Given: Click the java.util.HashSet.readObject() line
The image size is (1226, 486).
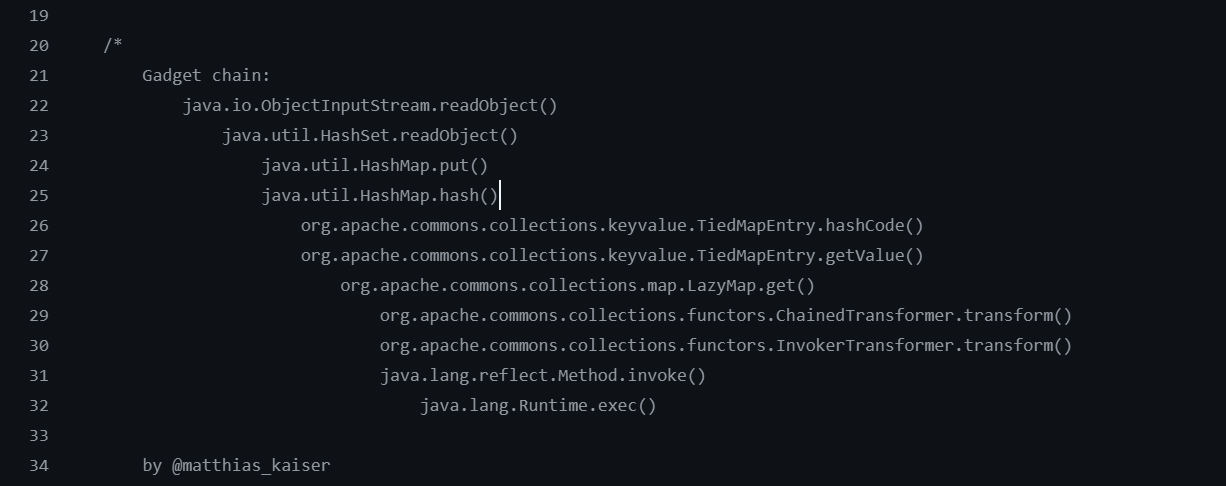Looking at the screenshot, I should (x=370, y=136).
